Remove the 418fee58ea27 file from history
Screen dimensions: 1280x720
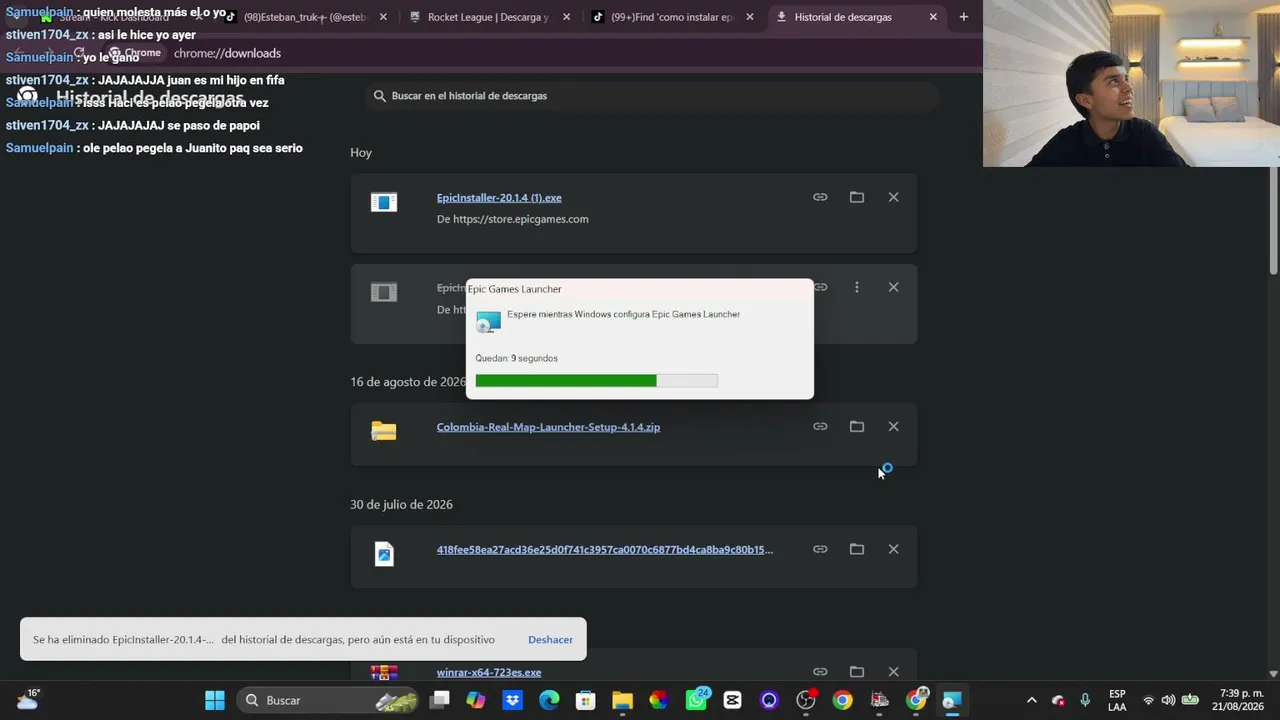[x=893, y=549]
